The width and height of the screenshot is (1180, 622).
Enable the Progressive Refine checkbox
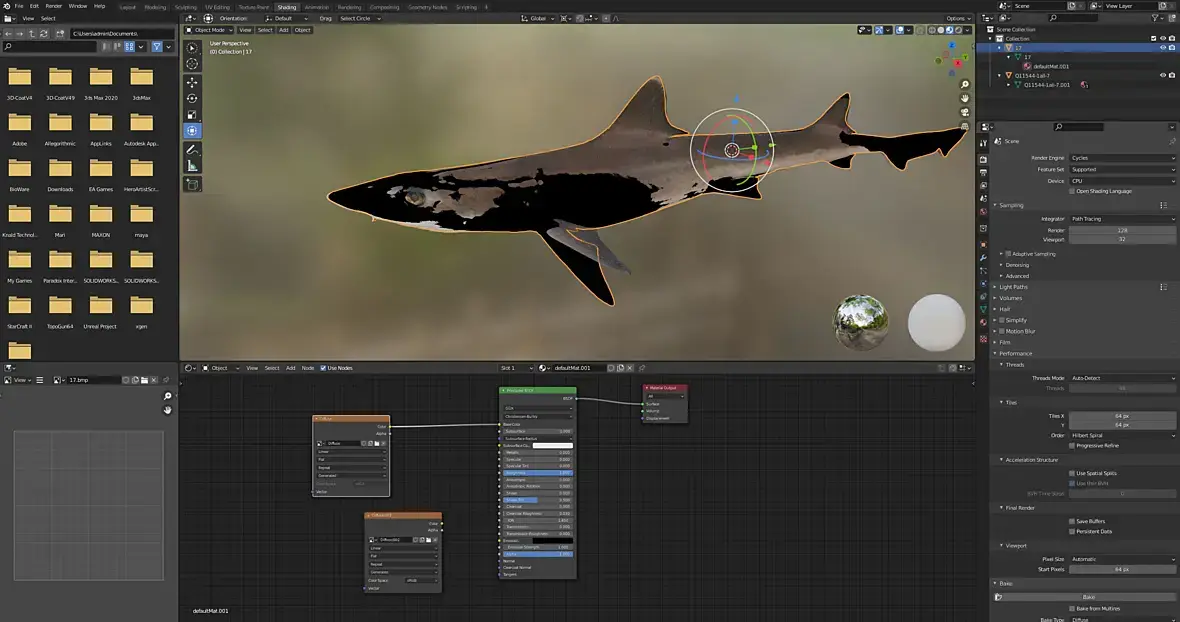click(1073, 445)
